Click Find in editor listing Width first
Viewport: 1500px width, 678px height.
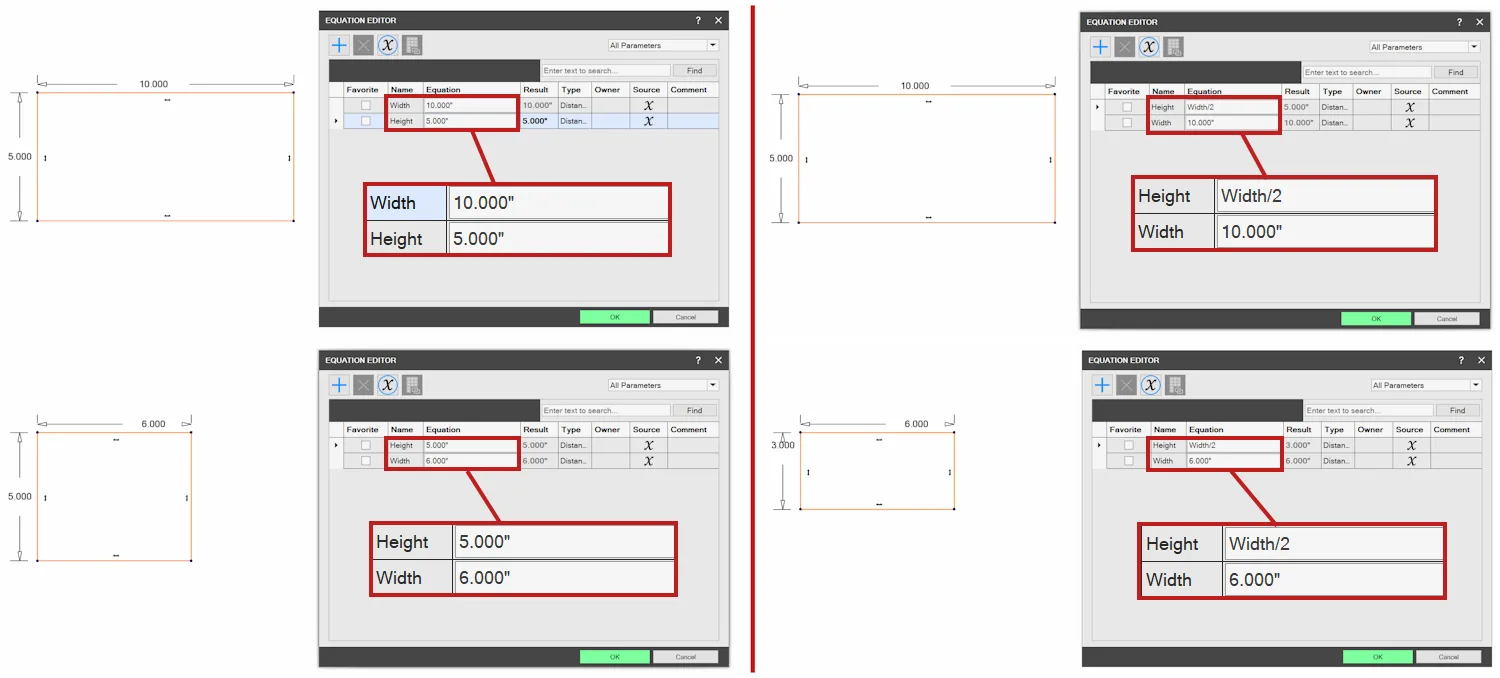(695, 71)
